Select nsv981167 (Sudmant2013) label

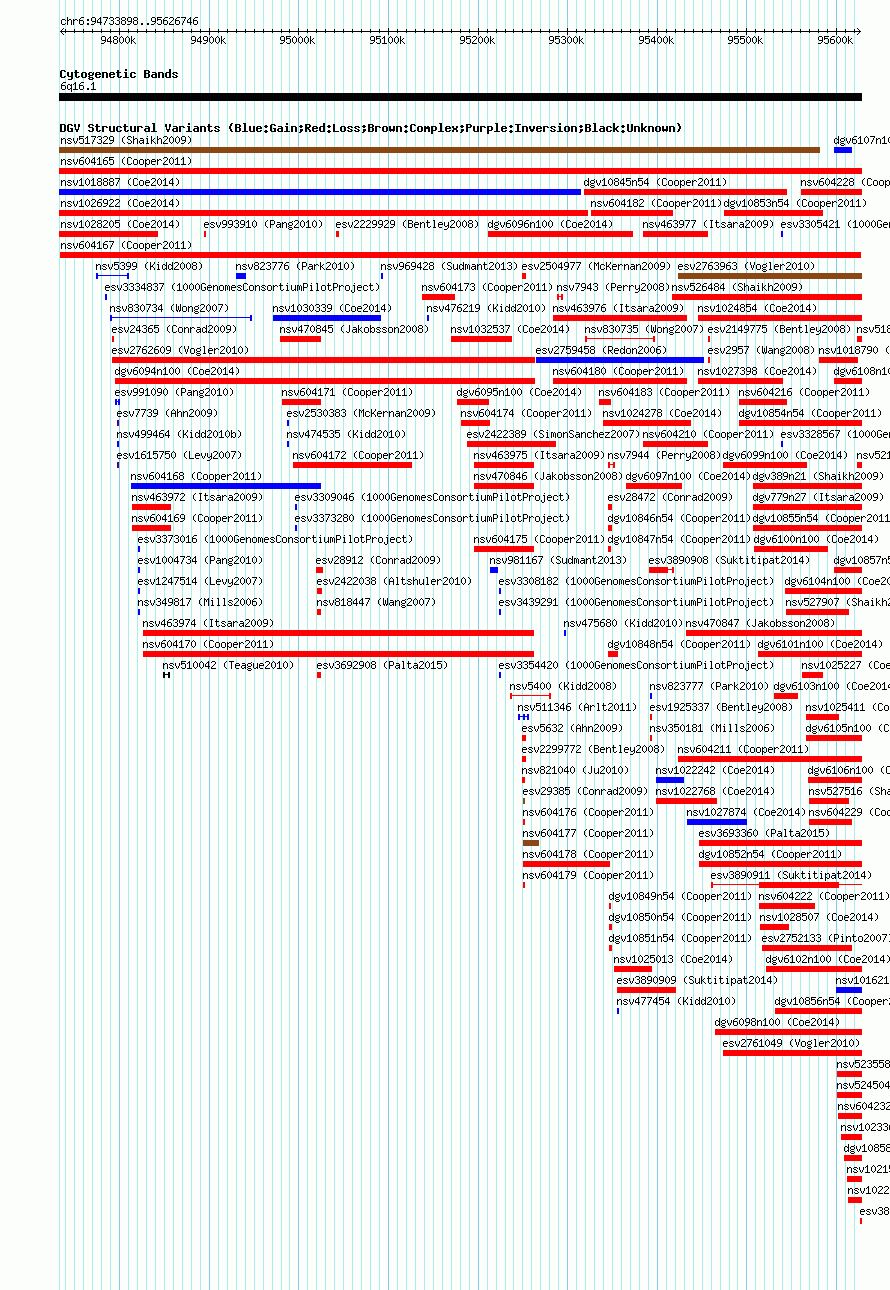point(559,560)
